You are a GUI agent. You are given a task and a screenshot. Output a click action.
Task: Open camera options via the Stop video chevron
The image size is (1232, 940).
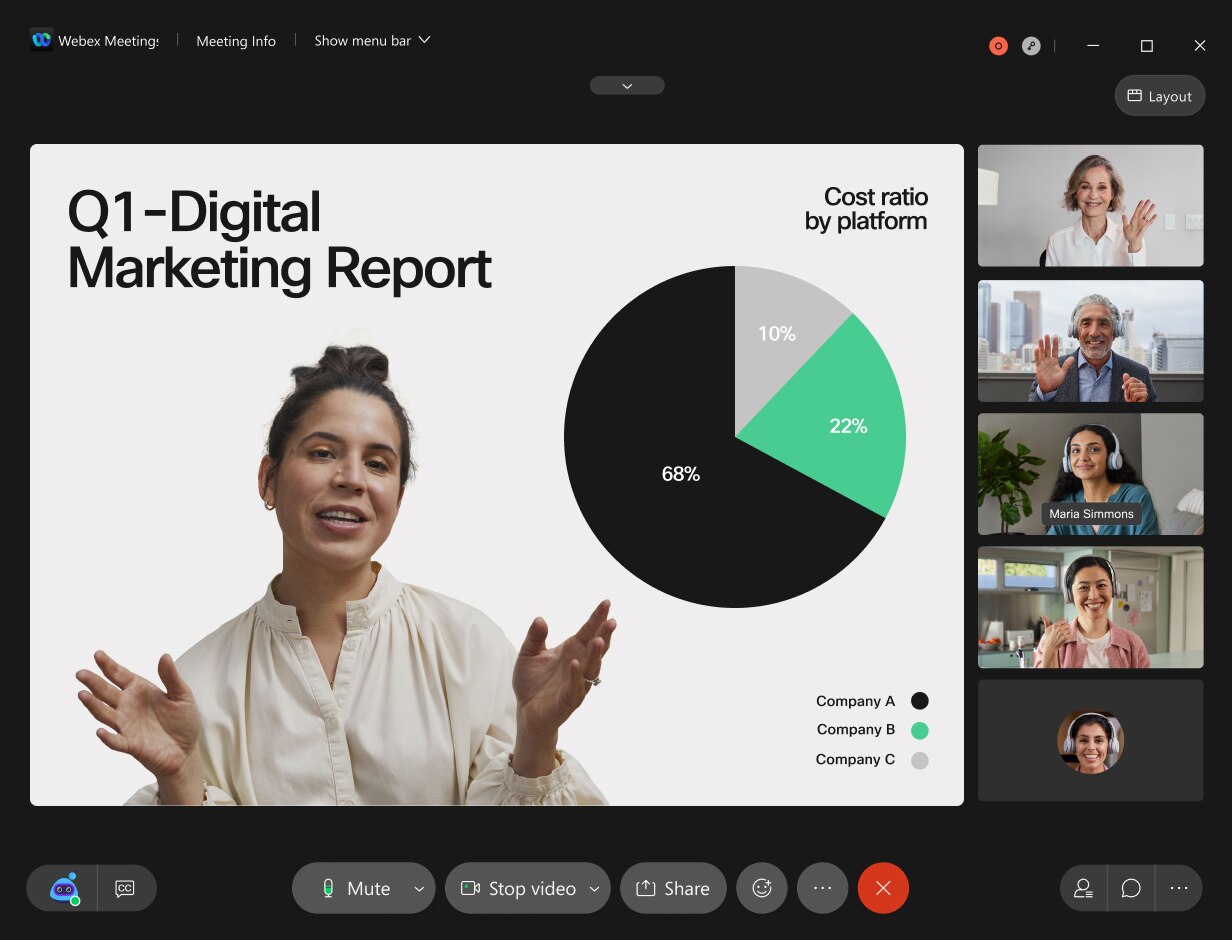595,888
